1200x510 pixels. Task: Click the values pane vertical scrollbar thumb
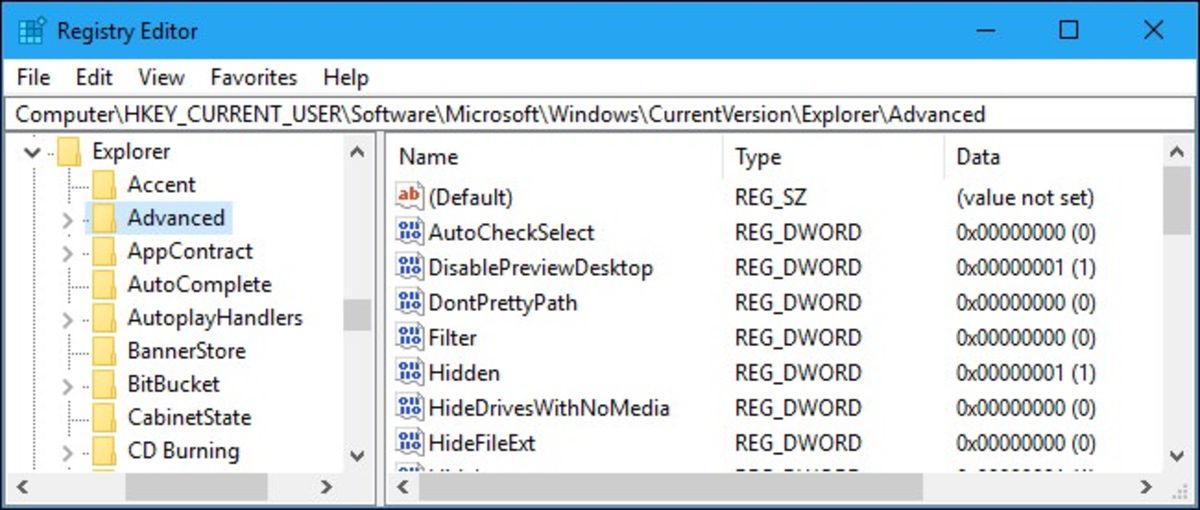click(1175, 200)
